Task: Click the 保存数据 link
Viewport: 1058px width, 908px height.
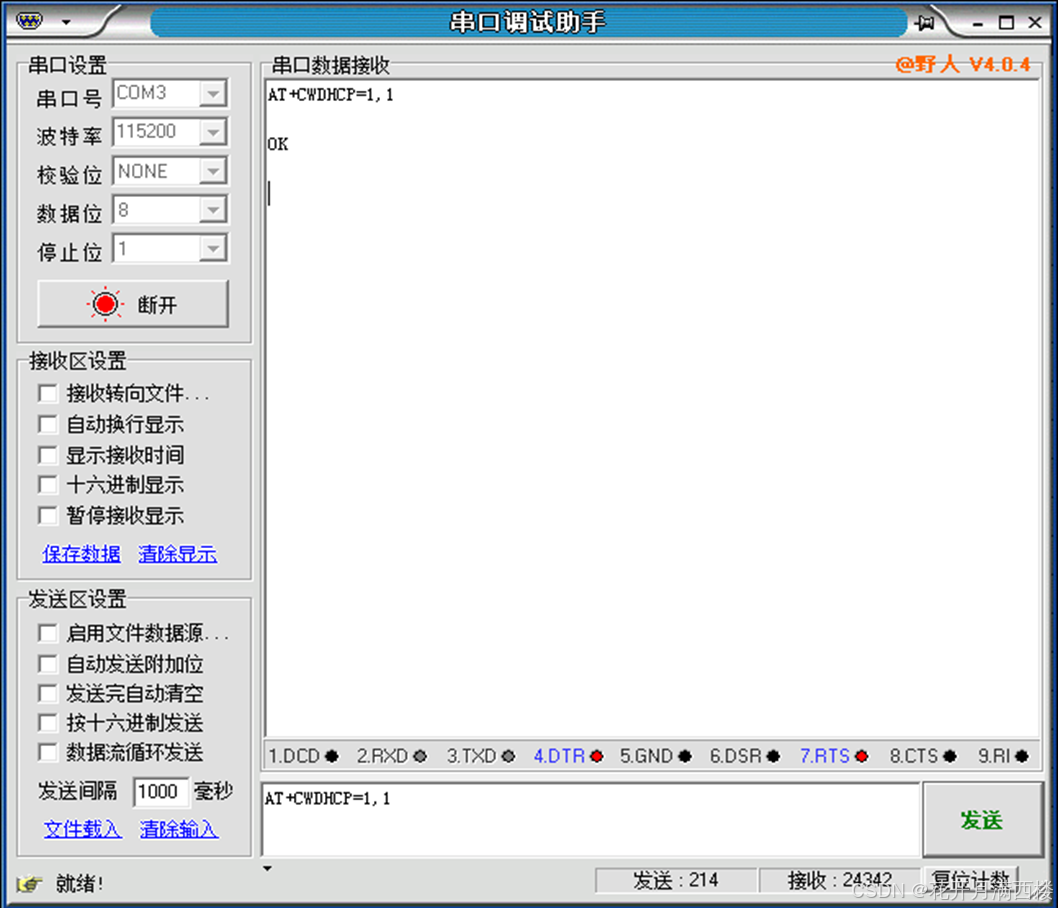Action: [x=82, y=554]
